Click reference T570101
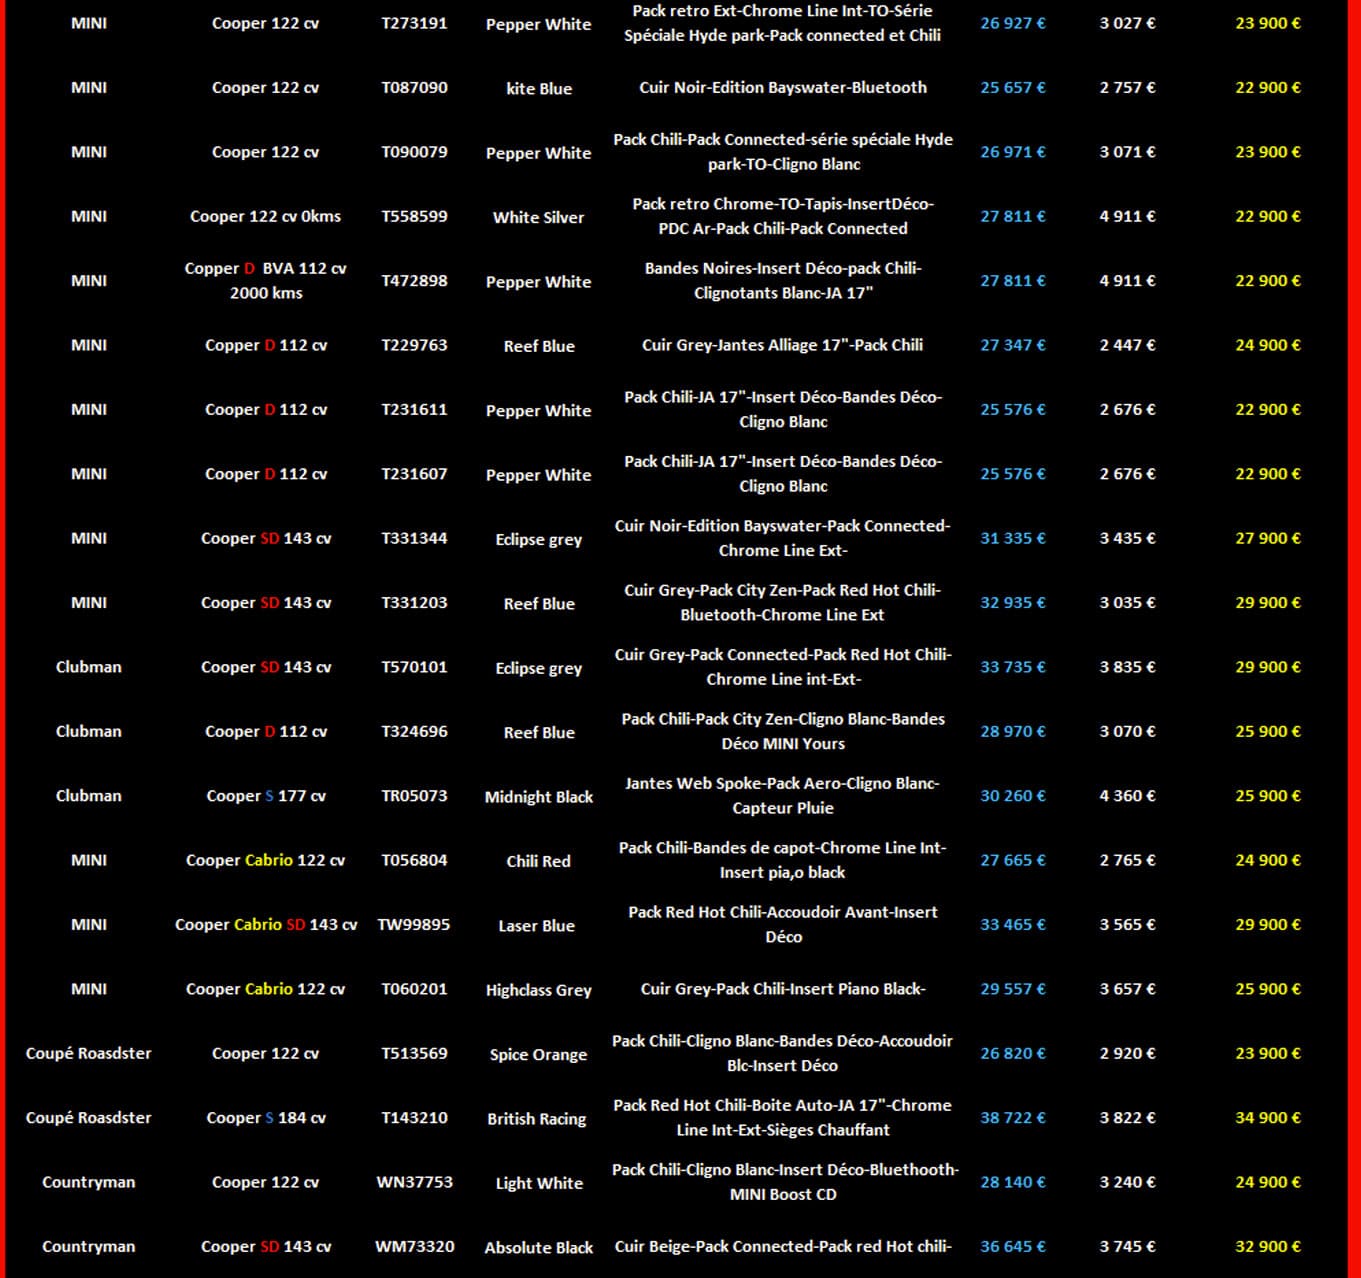The height and width of the screenshot is (1278, 1361). (414, 667)
